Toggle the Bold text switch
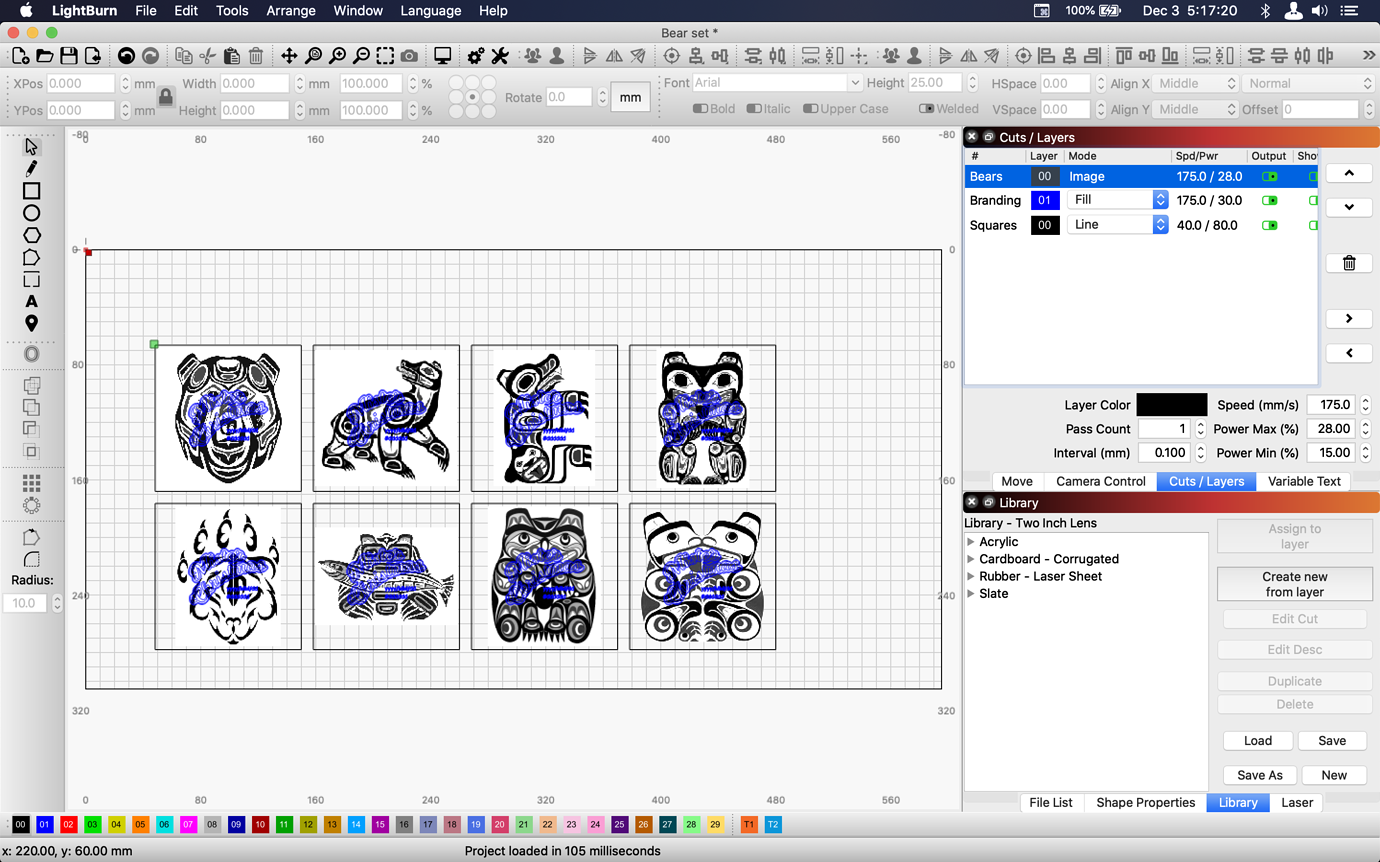1380x862 pixels. [x=701, y=109]
